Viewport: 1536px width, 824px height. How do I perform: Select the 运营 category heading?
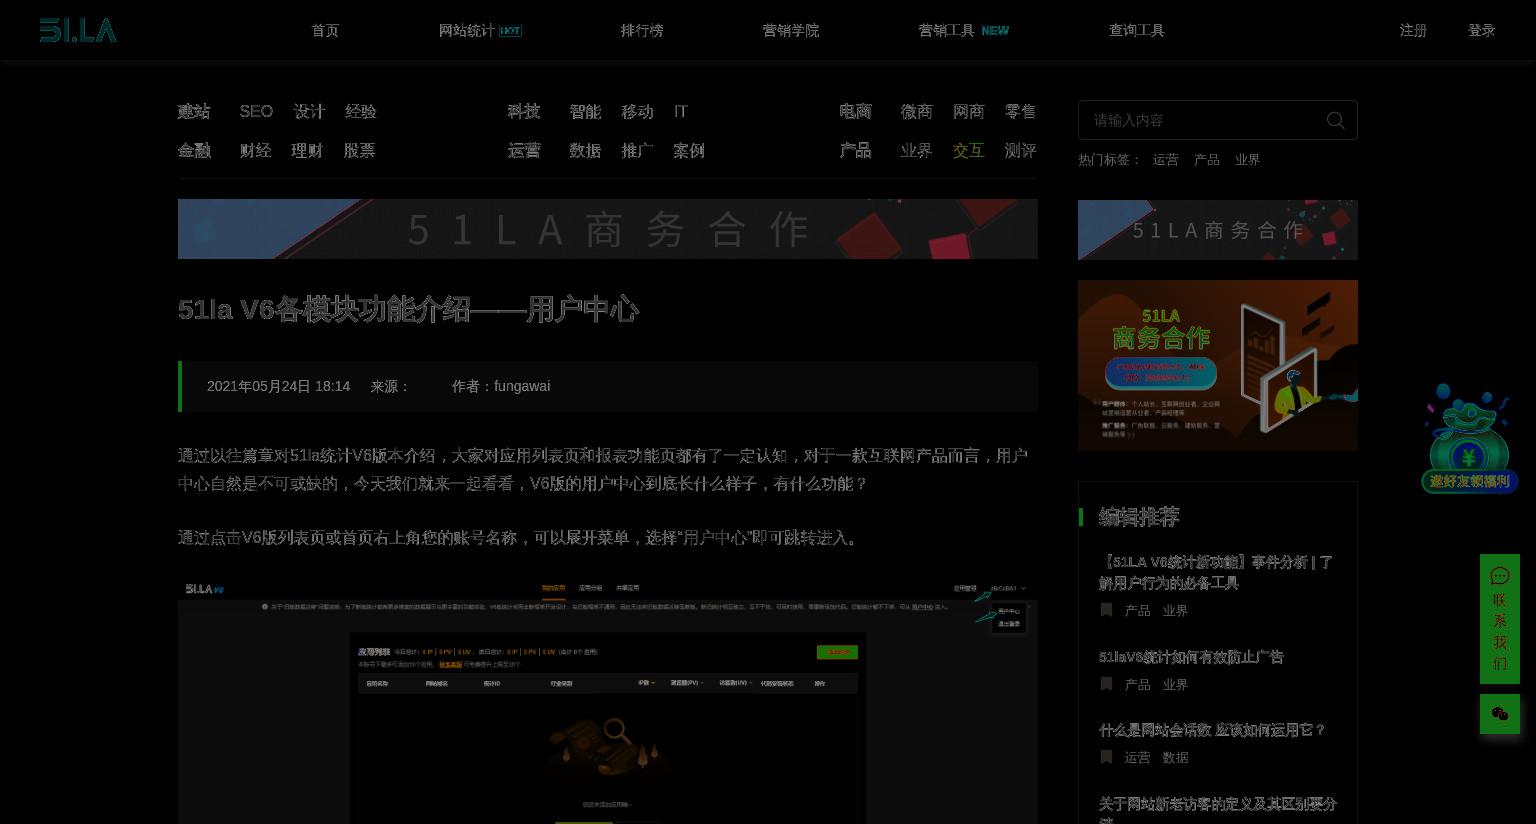point(524,150)
